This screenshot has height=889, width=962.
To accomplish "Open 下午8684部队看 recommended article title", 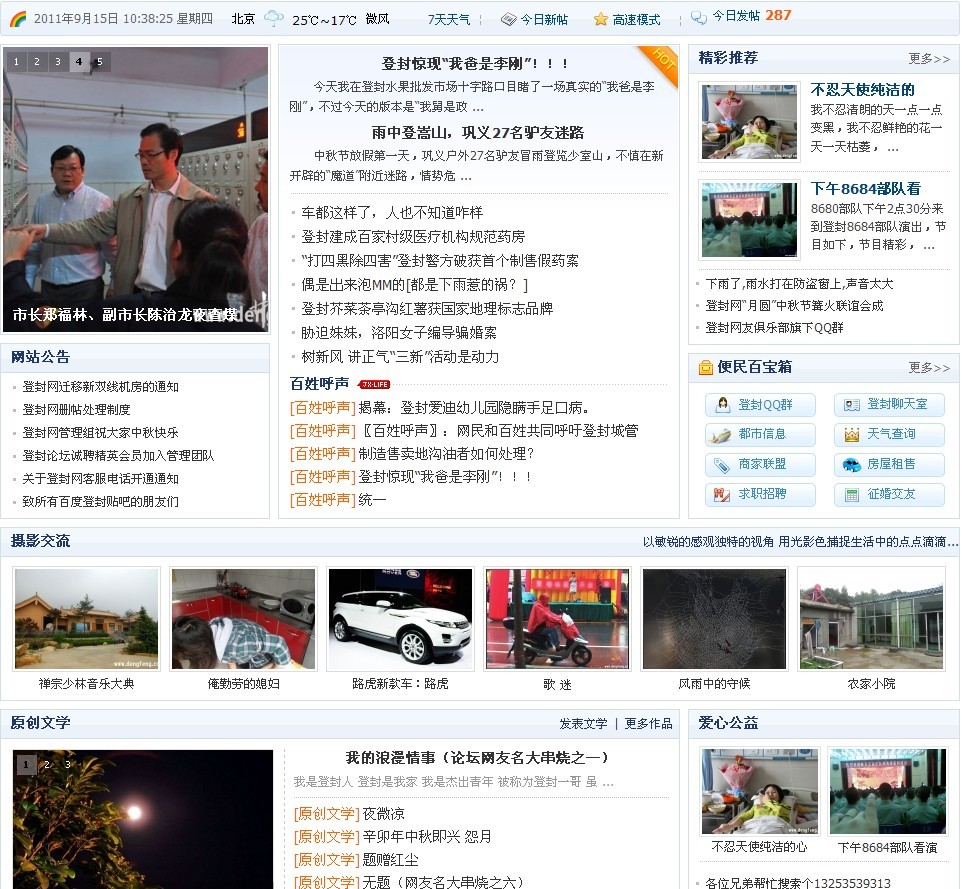I will click(x=866, y=189).
